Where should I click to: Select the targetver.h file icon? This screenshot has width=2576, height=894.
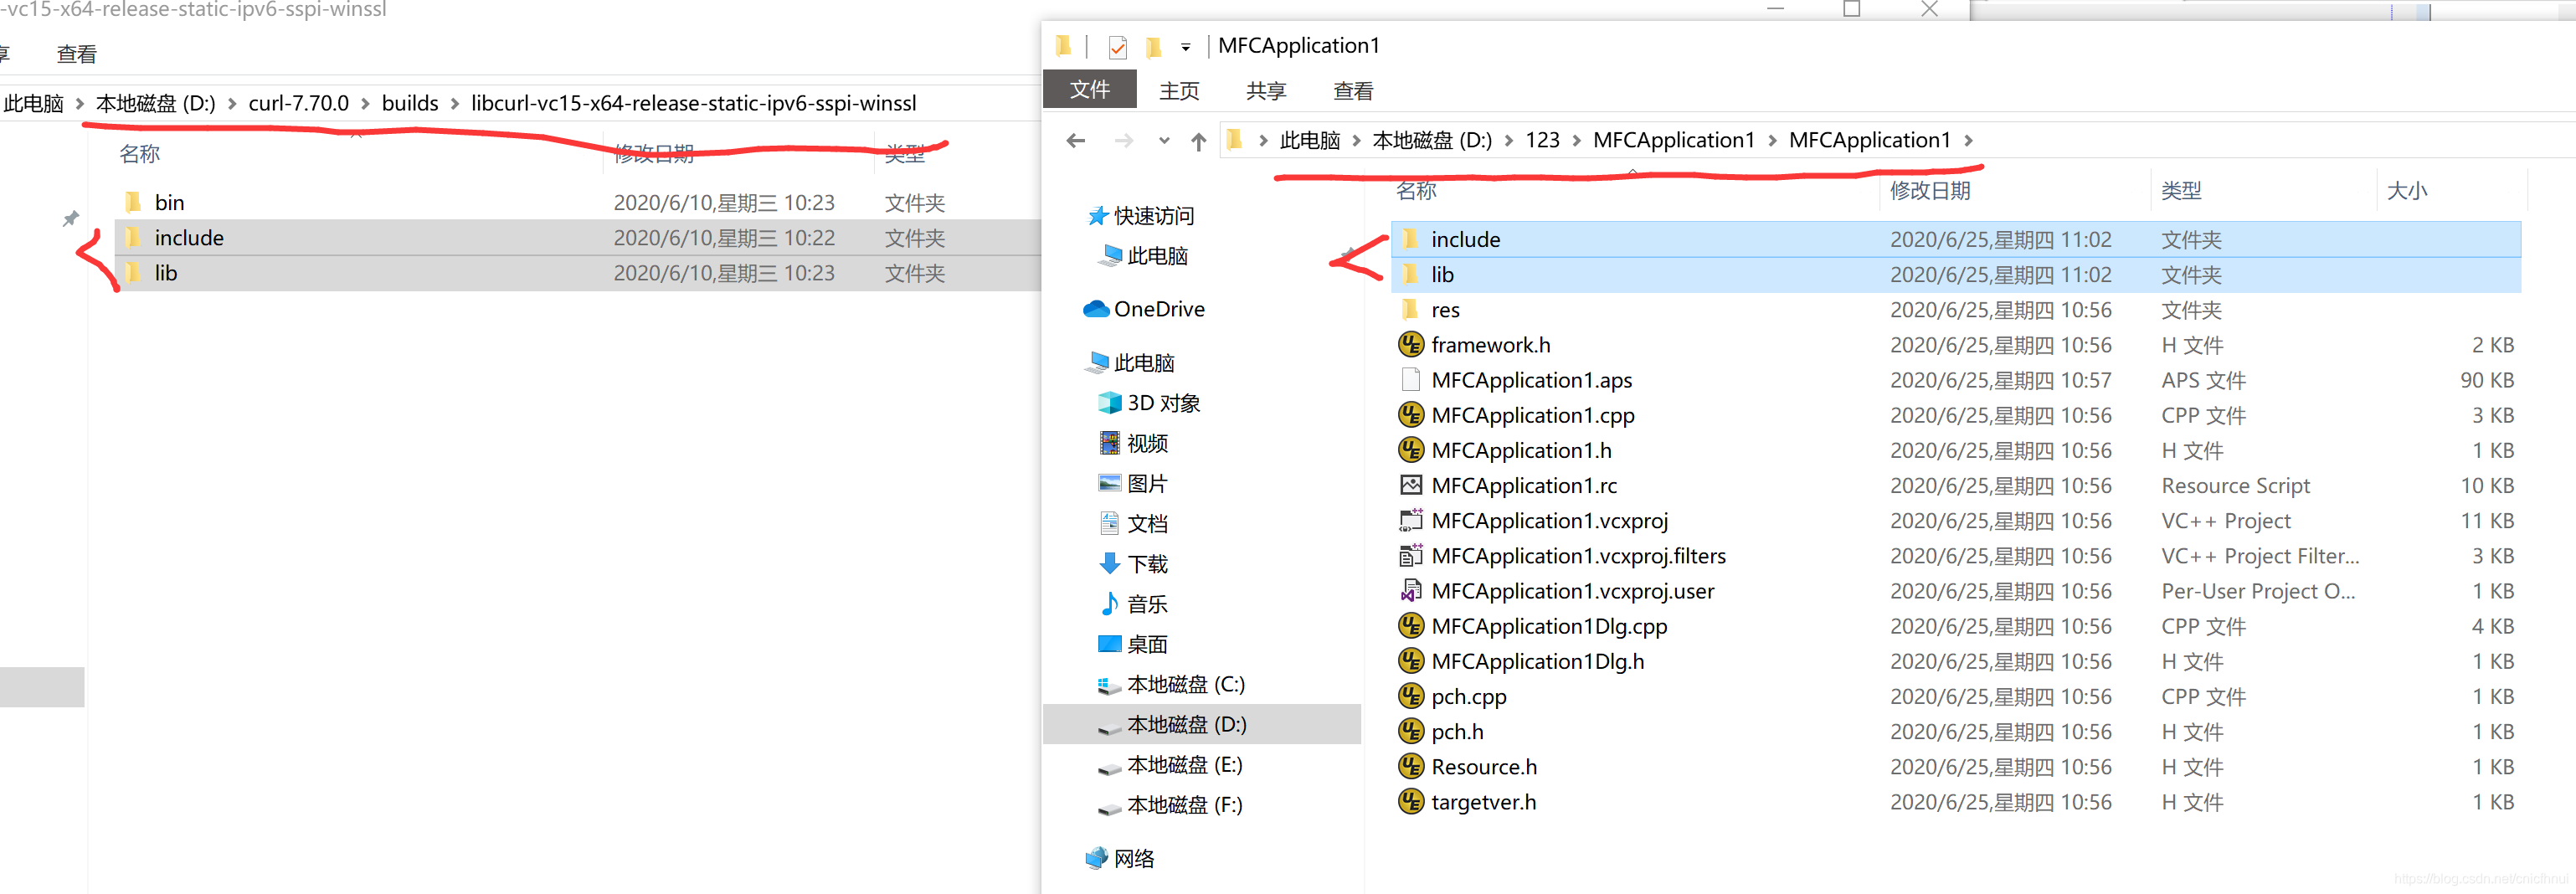[x=1410, y=801]
